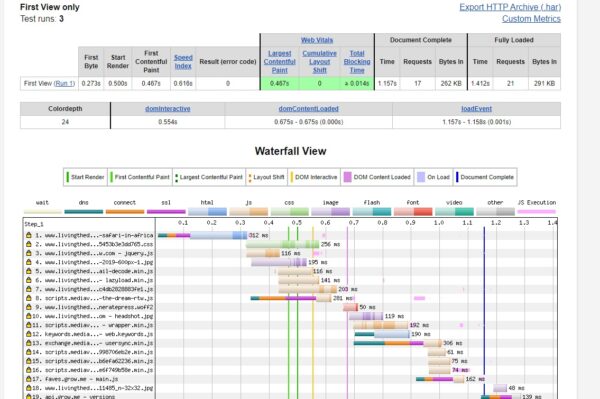The width and height of the screenshot is (600, 399).
Task: Open the Cumulative Layout Shift column link
Action: click(x=320, y=62)
